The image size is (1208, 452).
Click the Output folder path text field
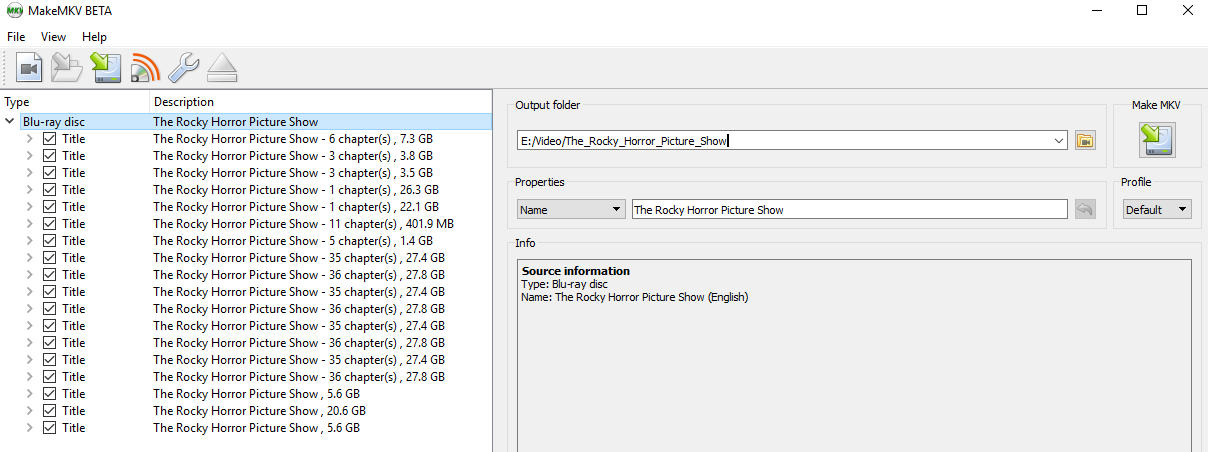784,141
